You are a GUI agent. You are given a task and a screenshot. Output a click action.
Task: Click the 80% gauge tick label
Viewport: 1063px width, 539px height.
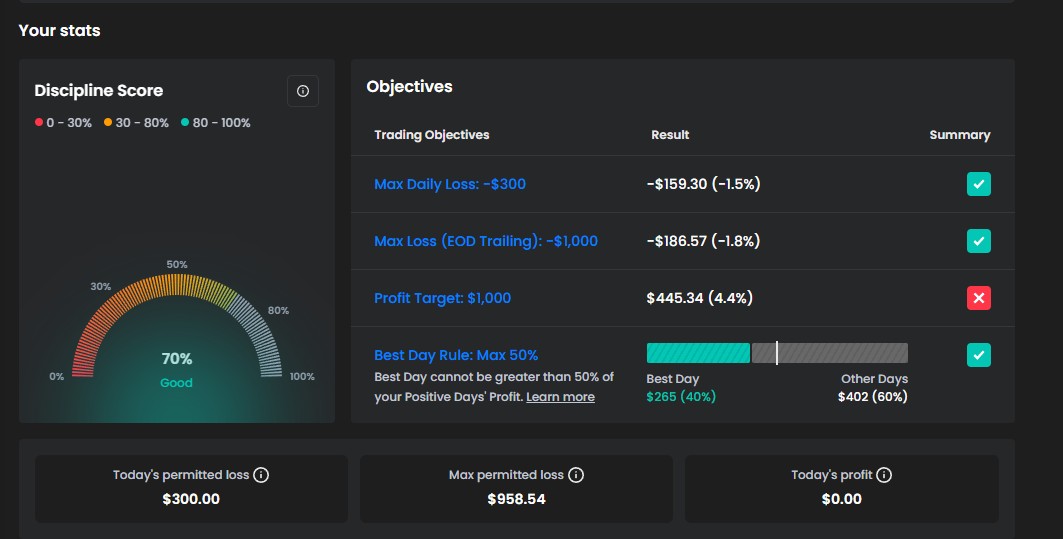pos(278,311)
